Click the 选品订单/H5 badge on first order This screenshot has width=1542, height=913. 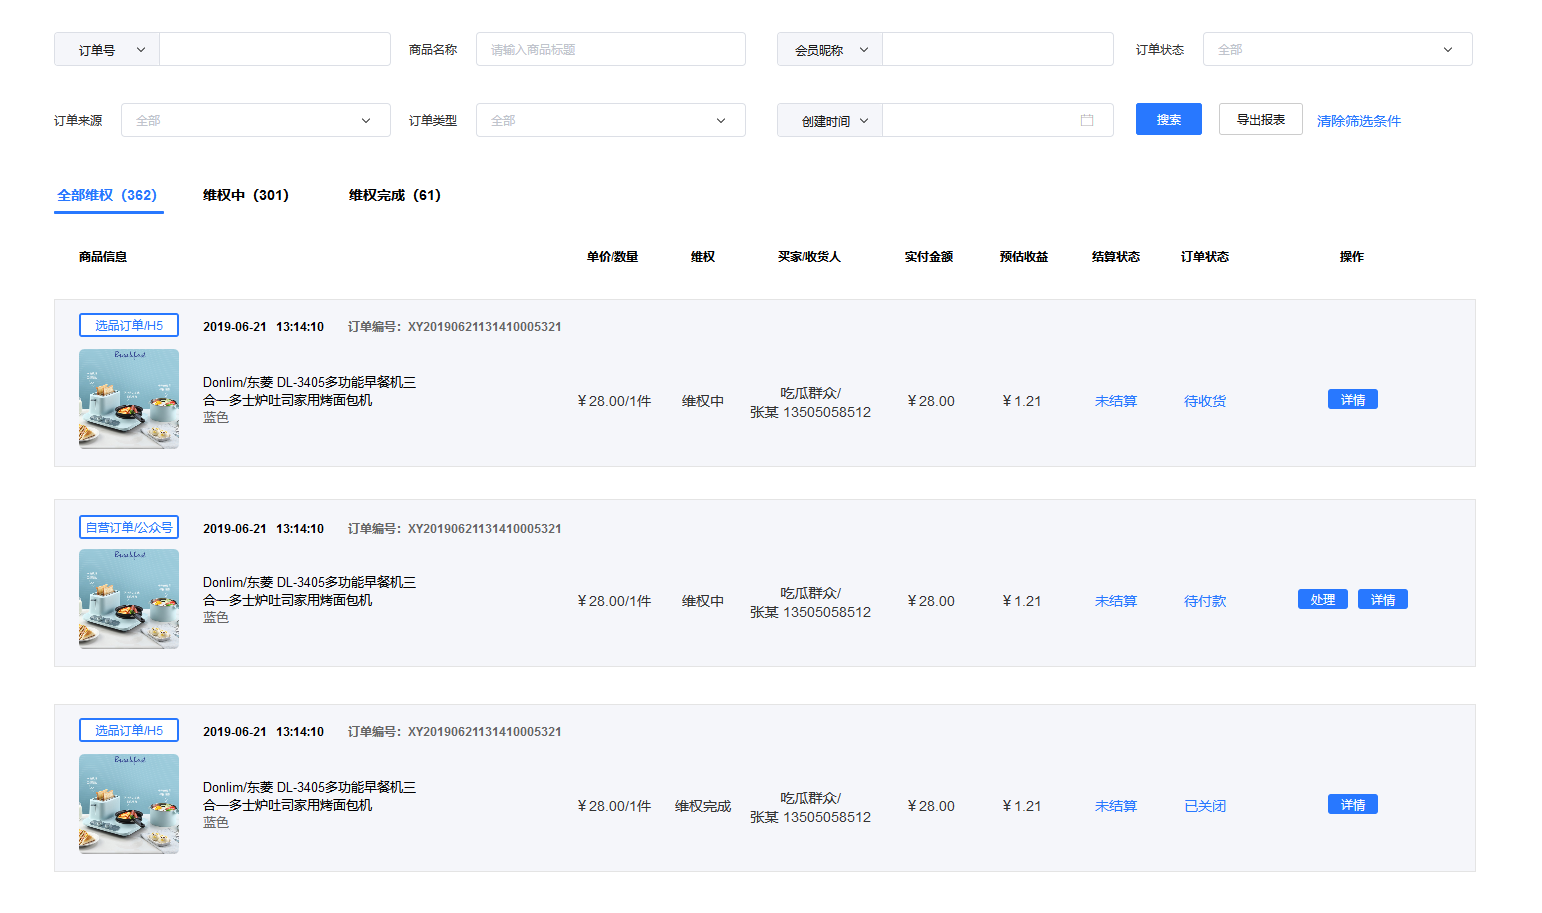[x=128, y=324]
